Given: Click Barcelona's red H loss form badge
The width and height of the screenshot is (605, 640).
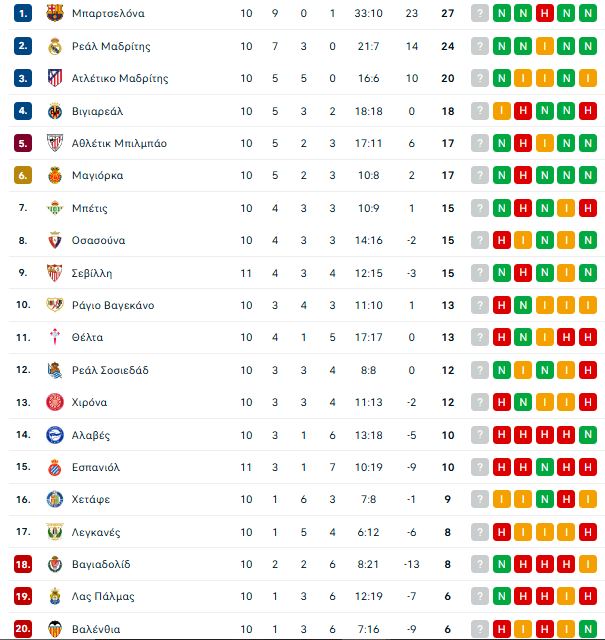Looking at the screenshot, I should 545,13.
